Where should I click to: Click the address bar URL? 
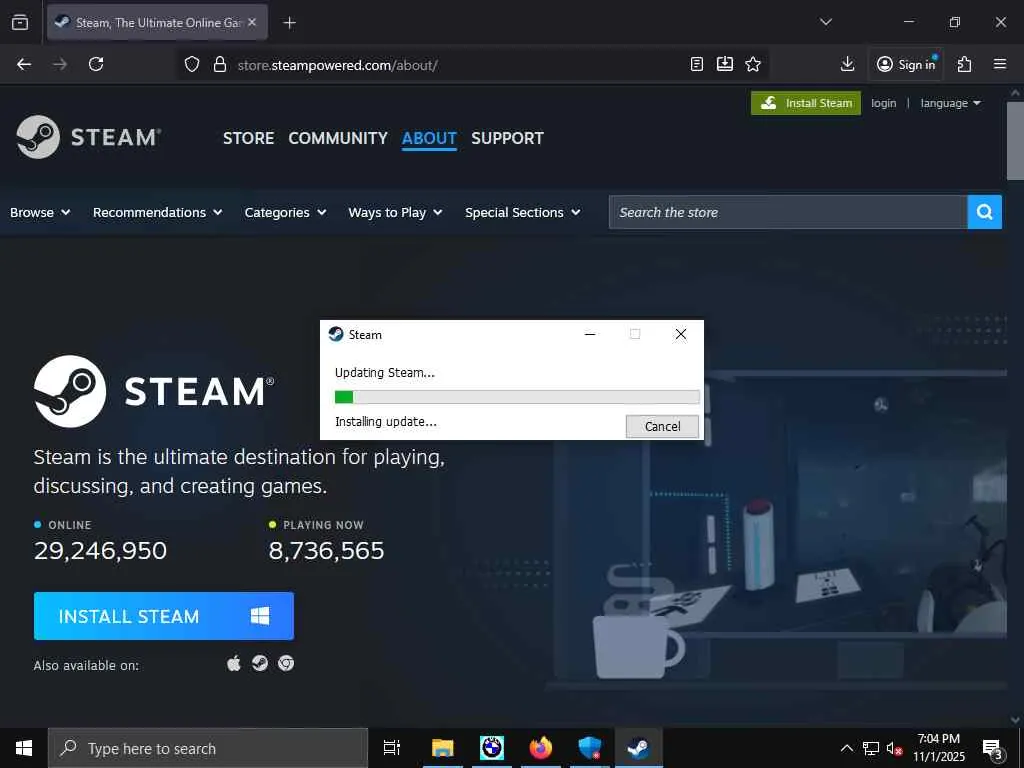point(338,65)
